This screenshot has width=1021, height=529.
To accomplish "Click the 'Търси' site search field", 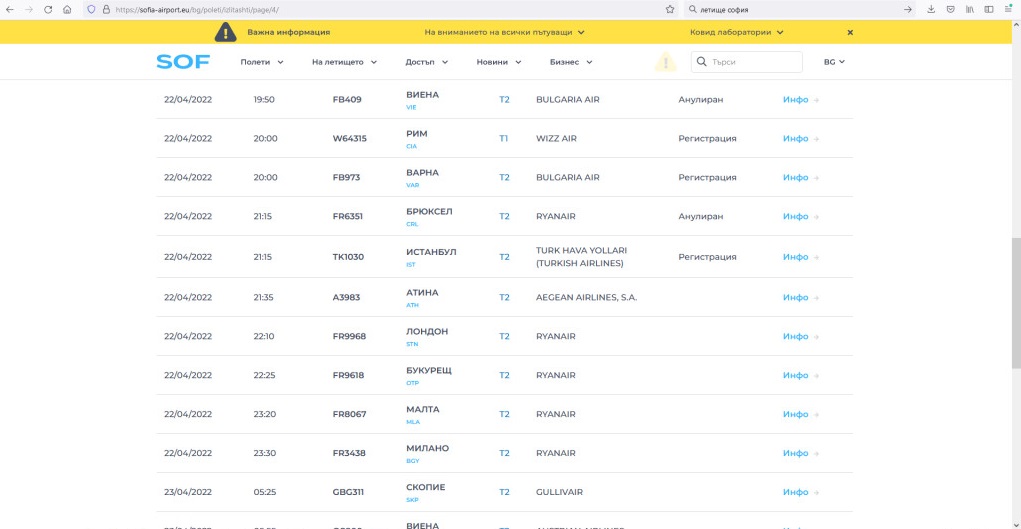I will click(746, 62).
